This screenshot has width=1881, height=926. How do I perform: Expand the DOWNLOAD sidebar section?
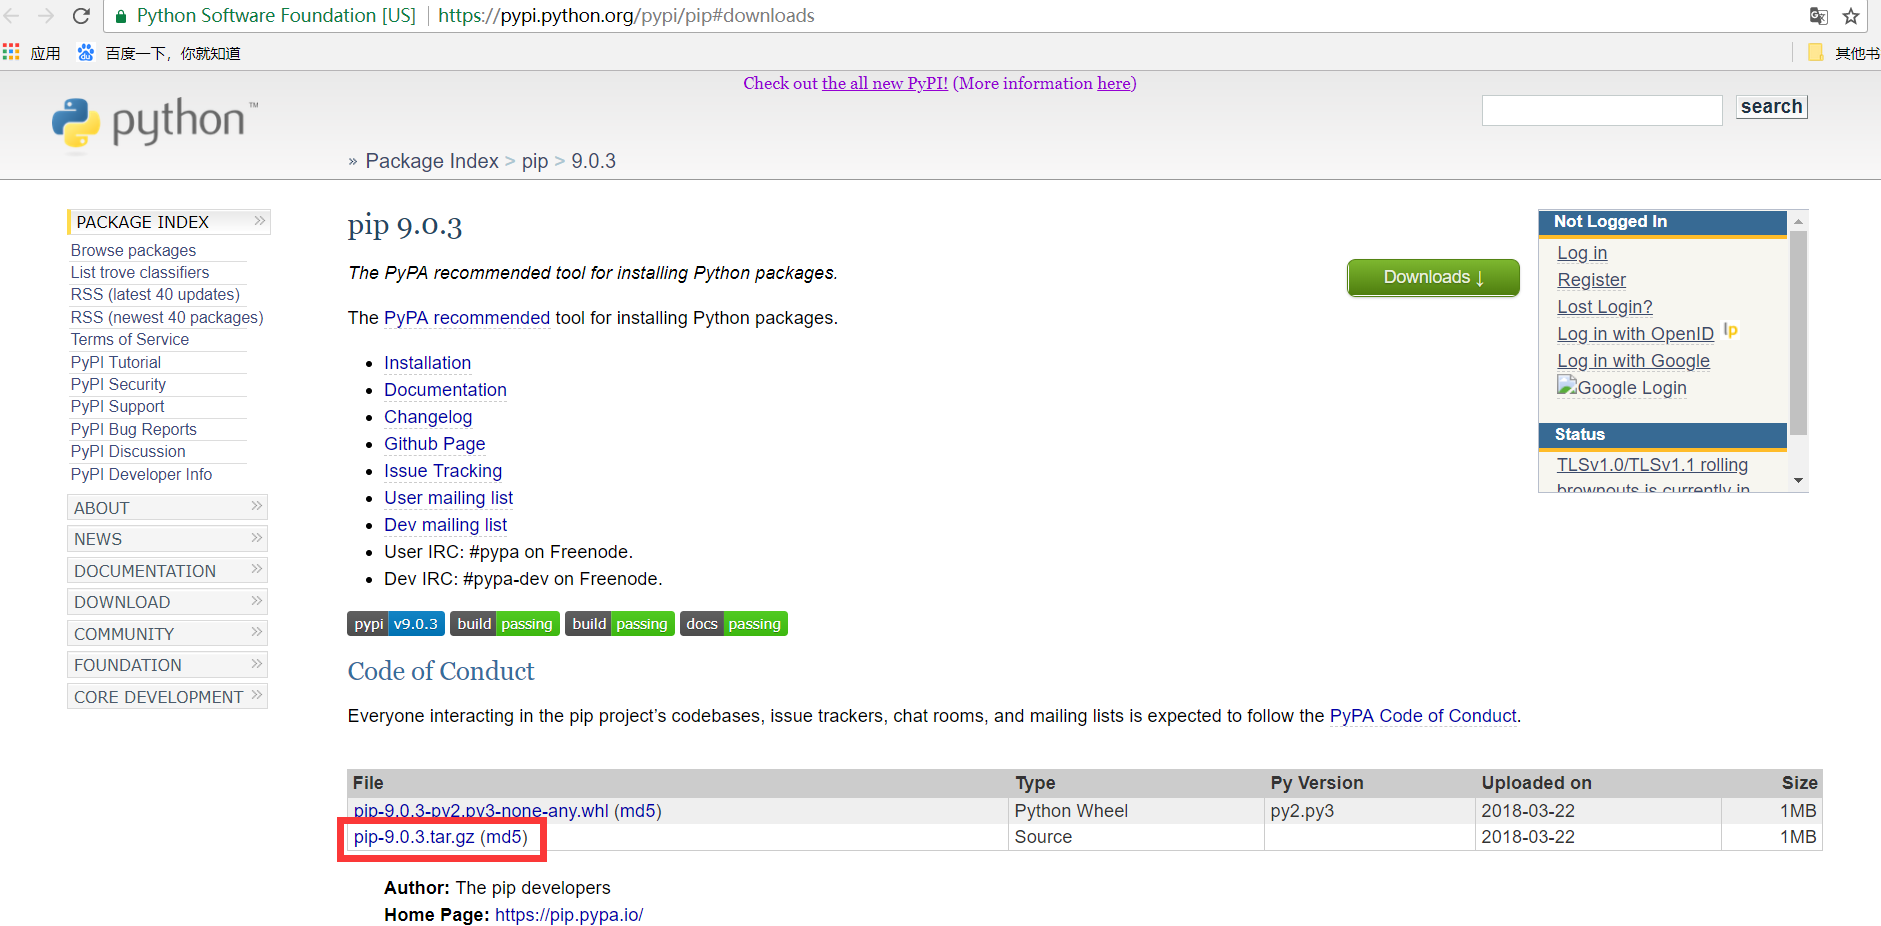(167, 602)
